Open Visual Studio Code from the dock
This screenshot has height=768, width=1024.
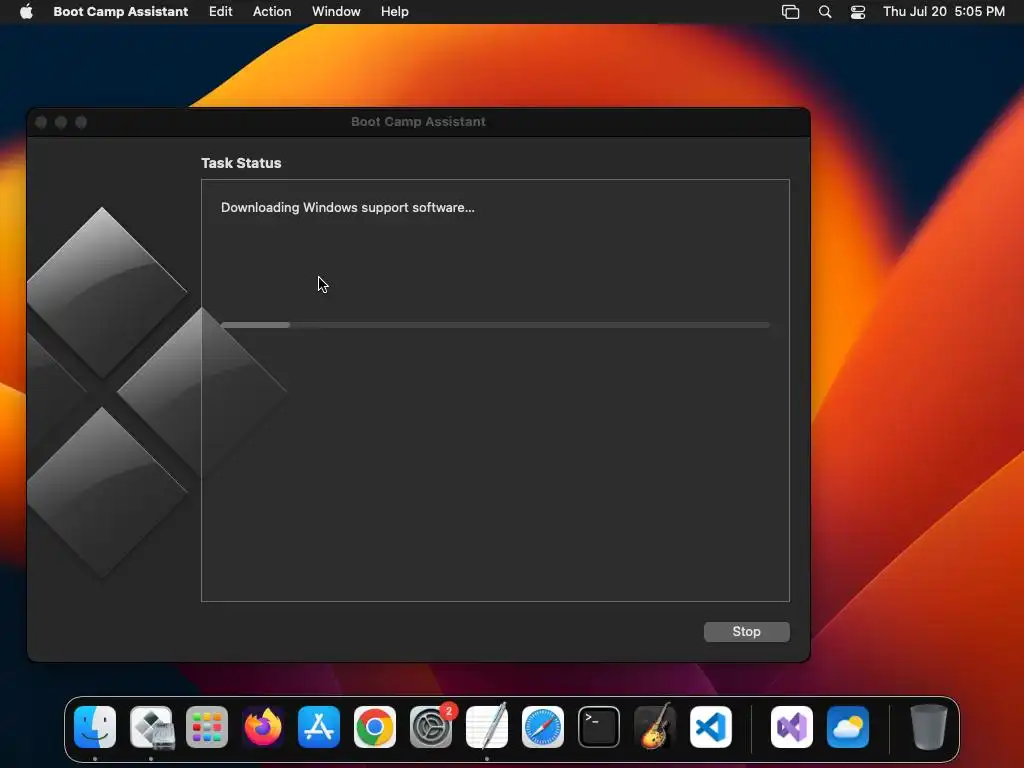[711, 727]
